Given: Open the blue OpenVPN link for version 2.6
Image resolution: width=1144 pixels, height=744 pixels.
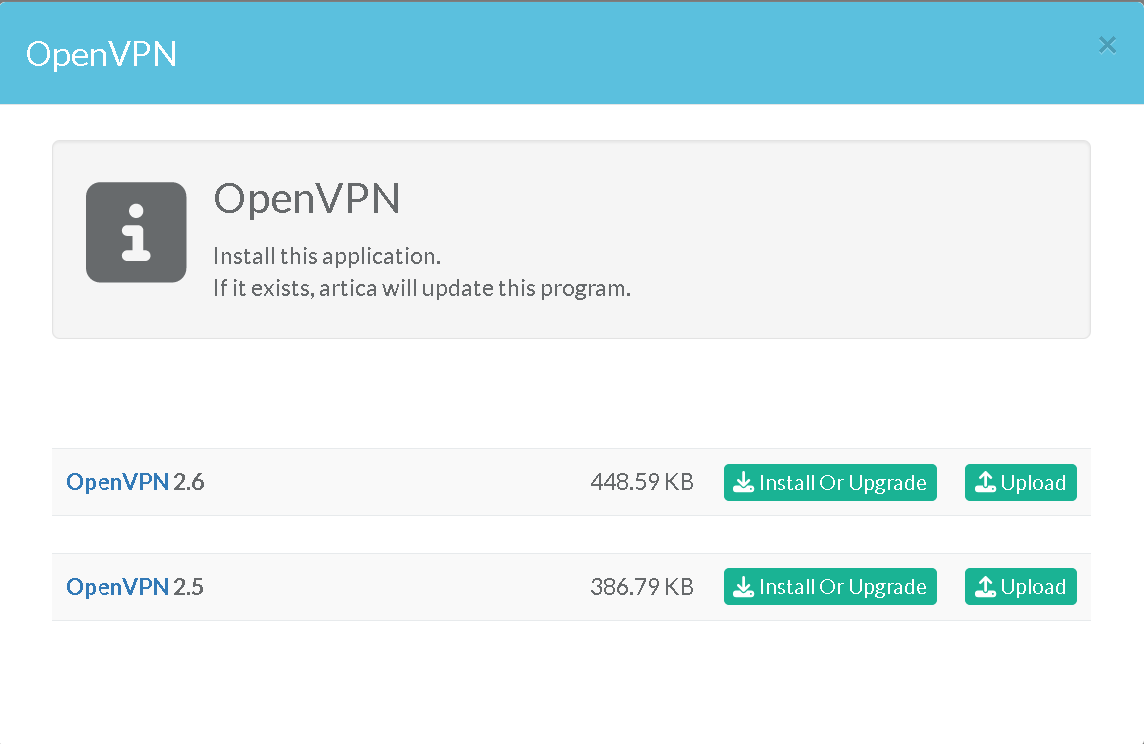Looking at the screenshot, I should tap(117, 483).
